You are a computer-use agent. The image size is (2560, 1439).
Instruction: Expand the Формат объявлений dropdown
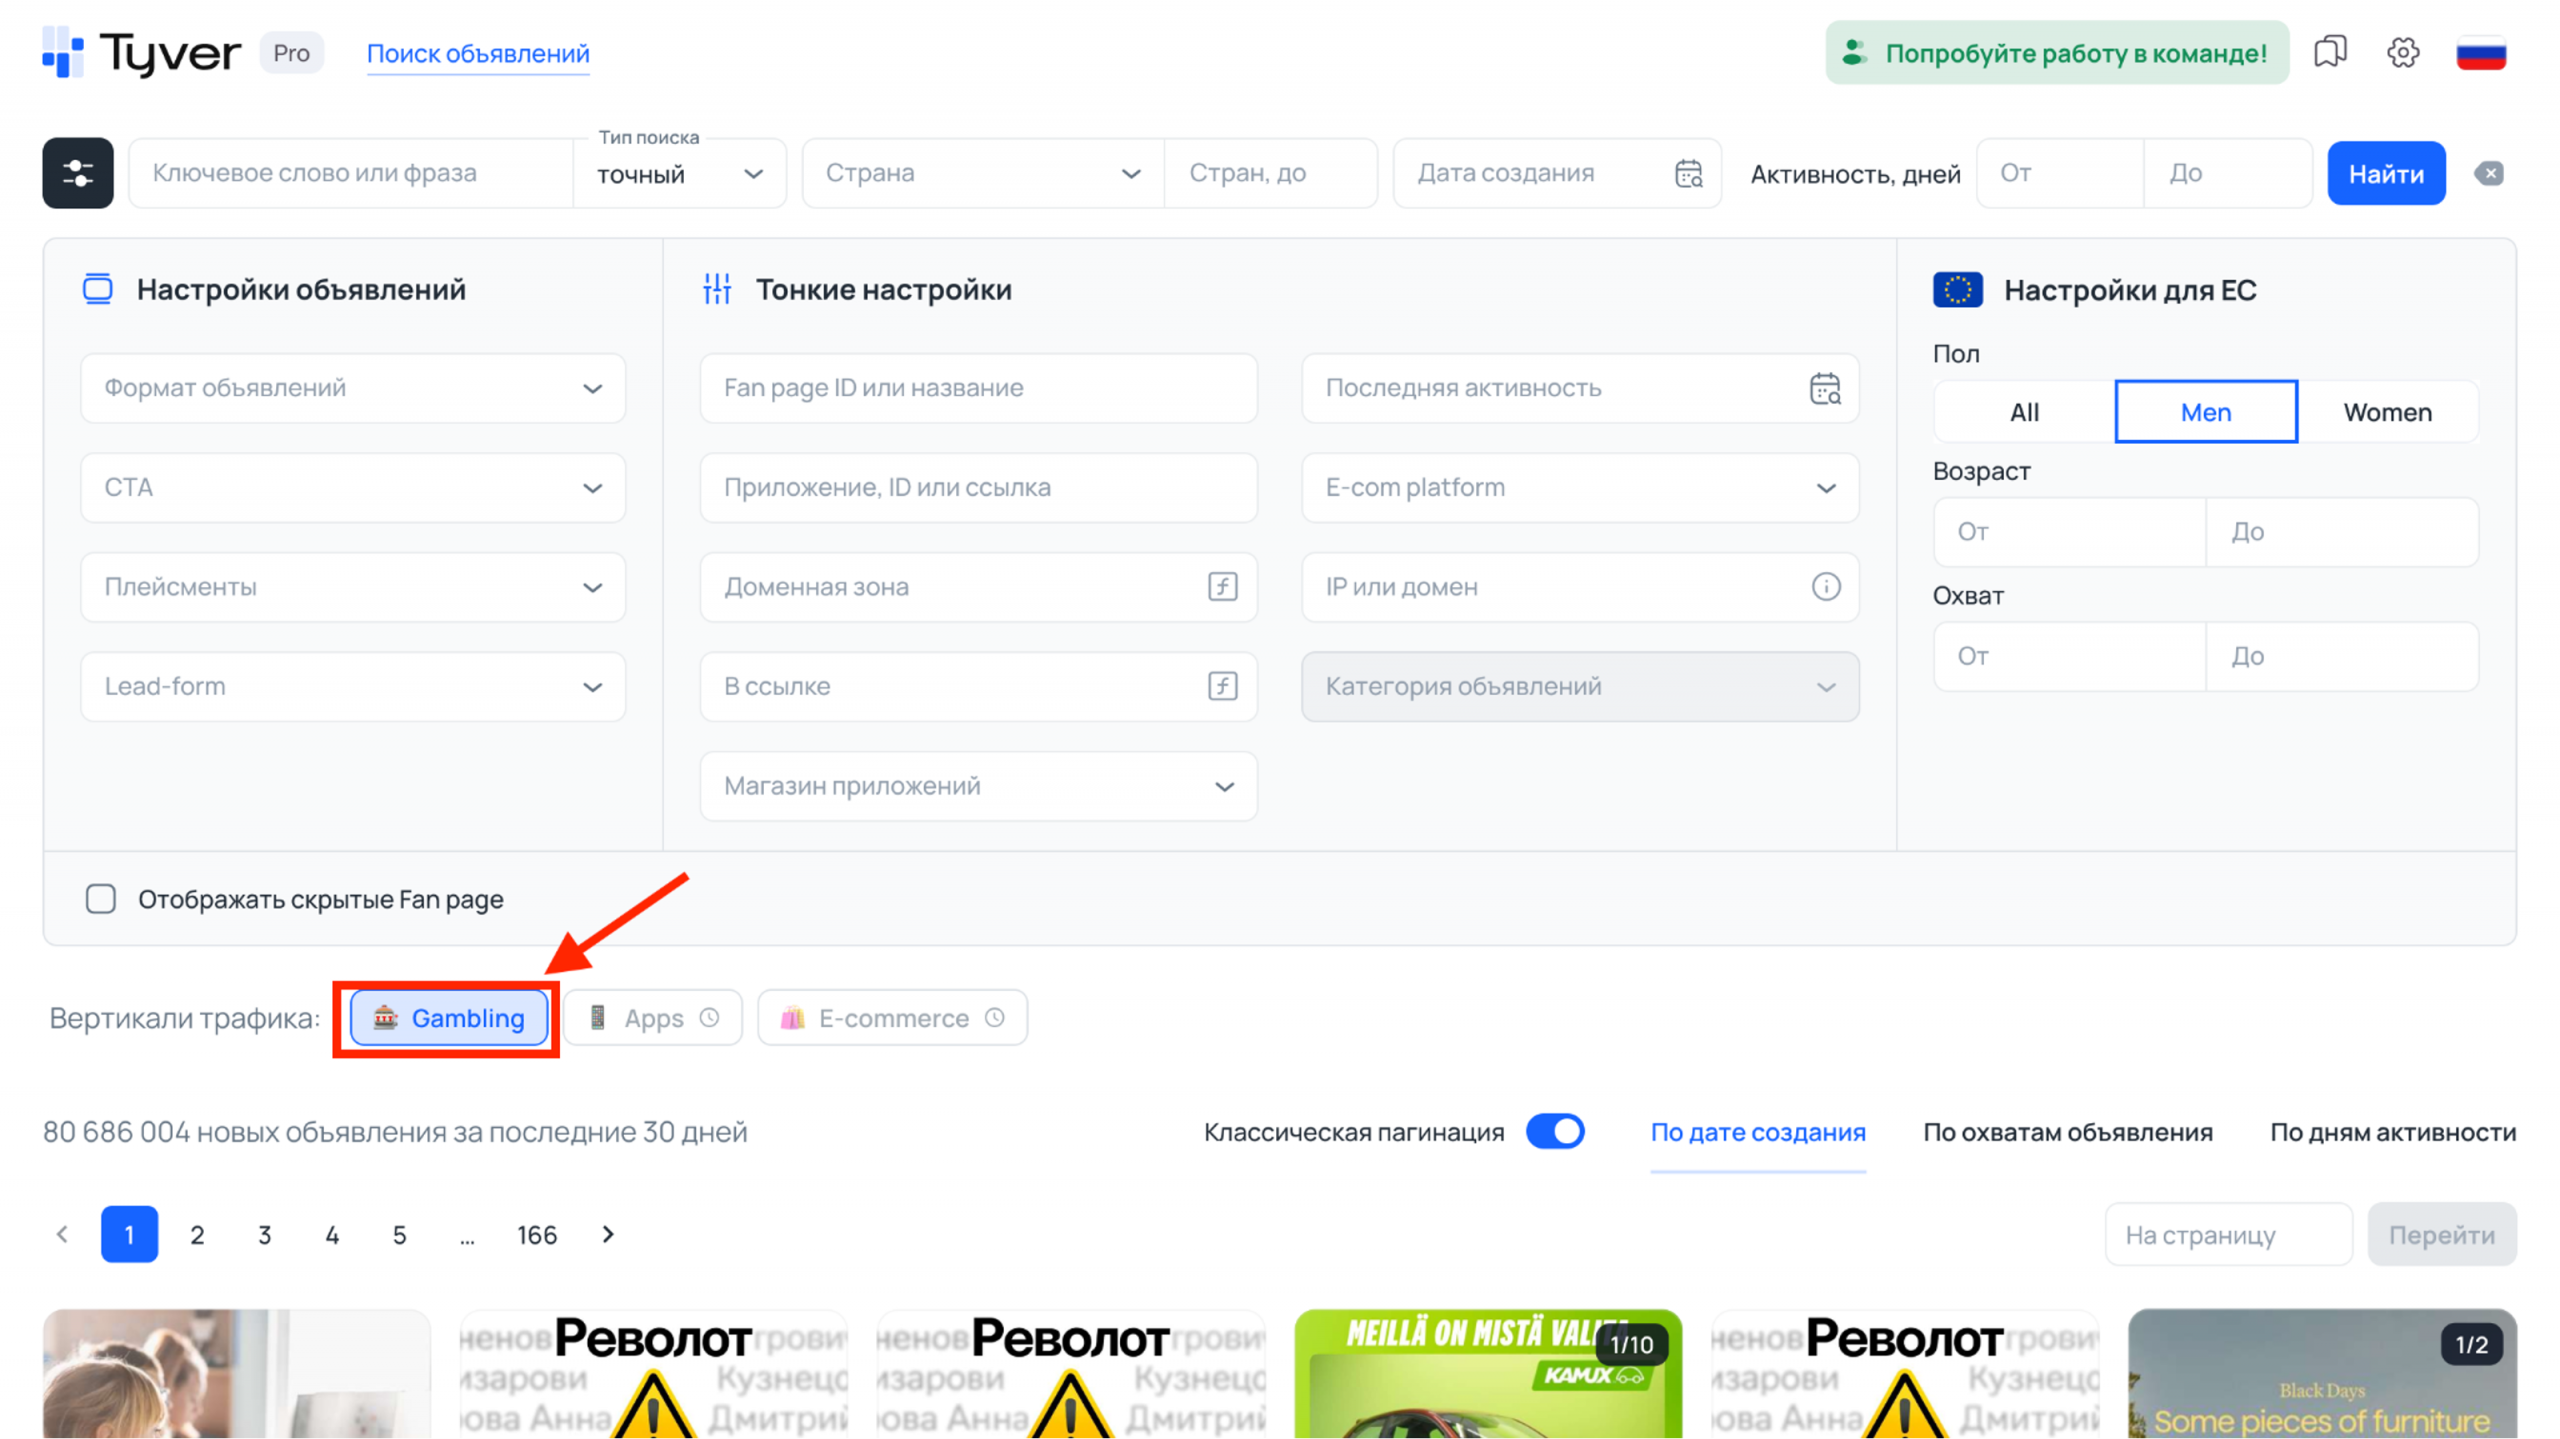353,388
